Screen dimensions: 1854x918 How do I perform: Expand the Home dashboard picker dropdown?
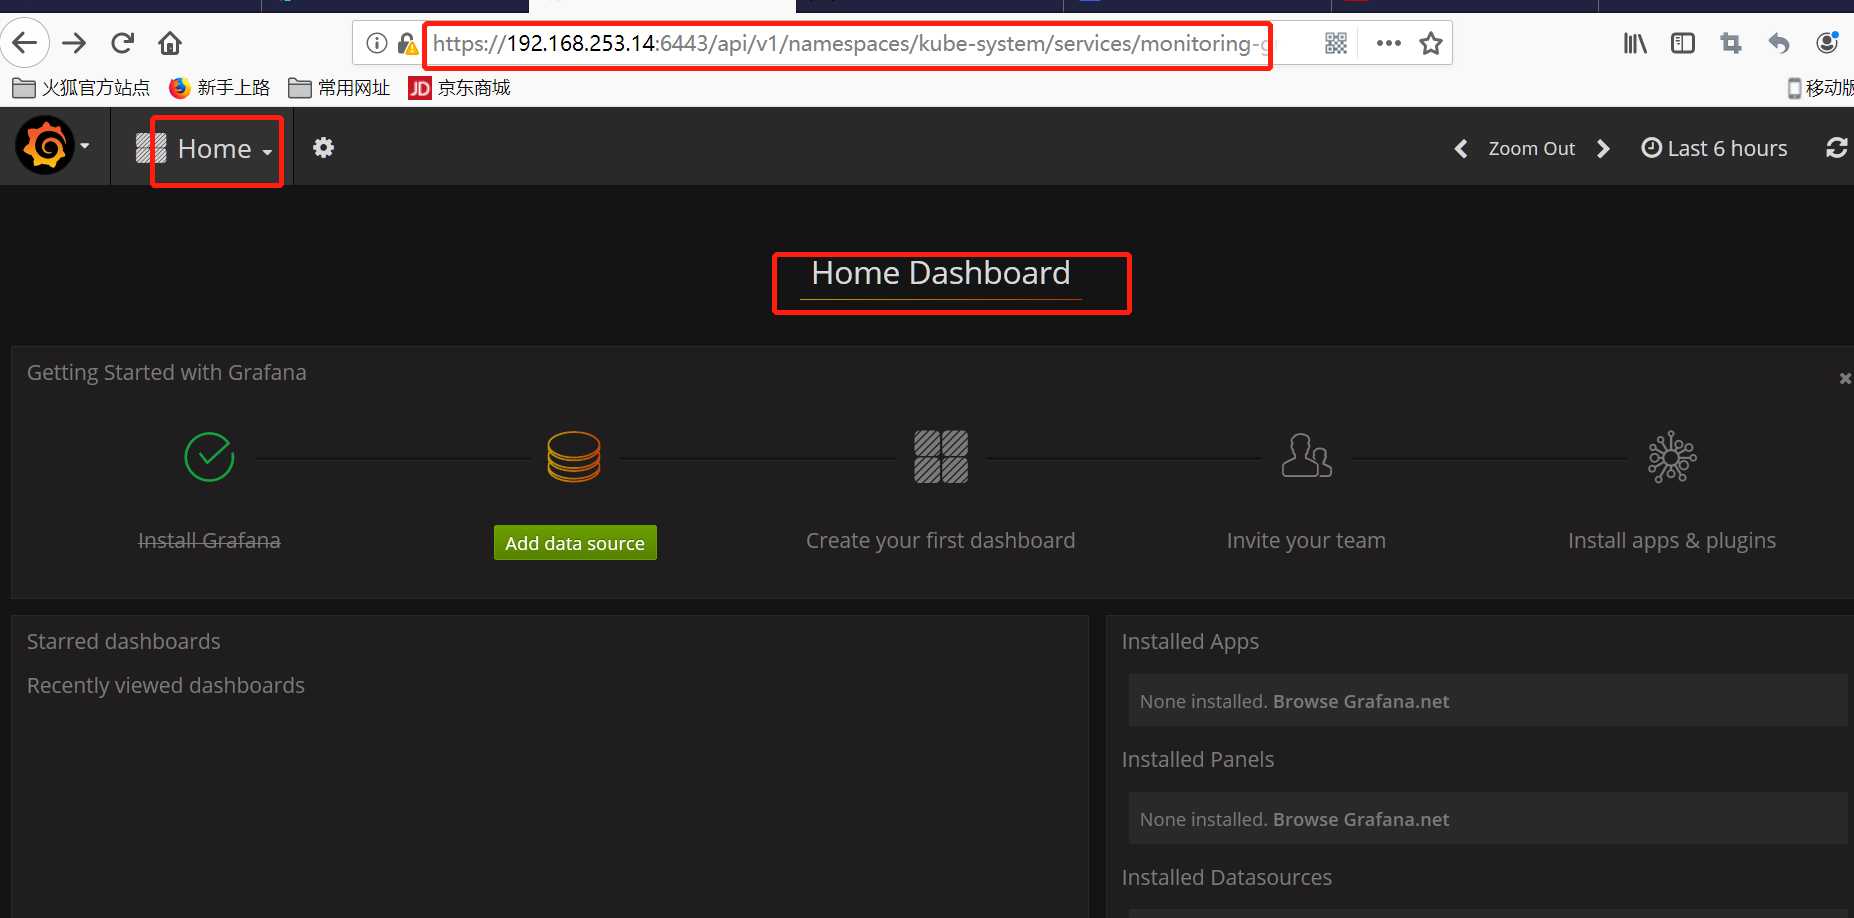click(225, 149)
